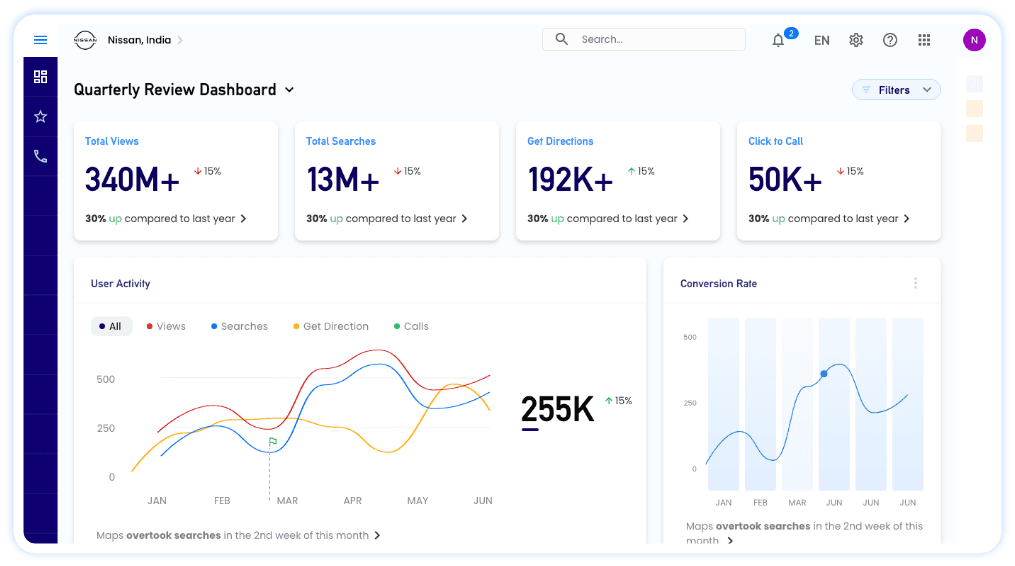Switch language via EN
This screenshot has width=1015, height=566.
click(x=821, y=40)
